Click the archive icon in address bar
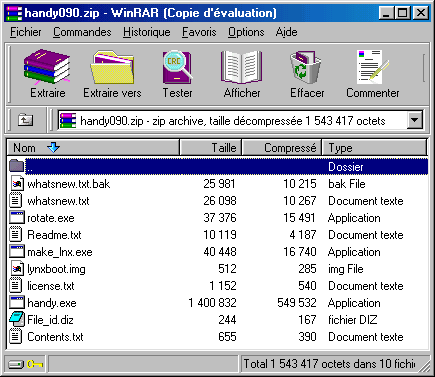The image size is (435, 377). coord(68,120)
